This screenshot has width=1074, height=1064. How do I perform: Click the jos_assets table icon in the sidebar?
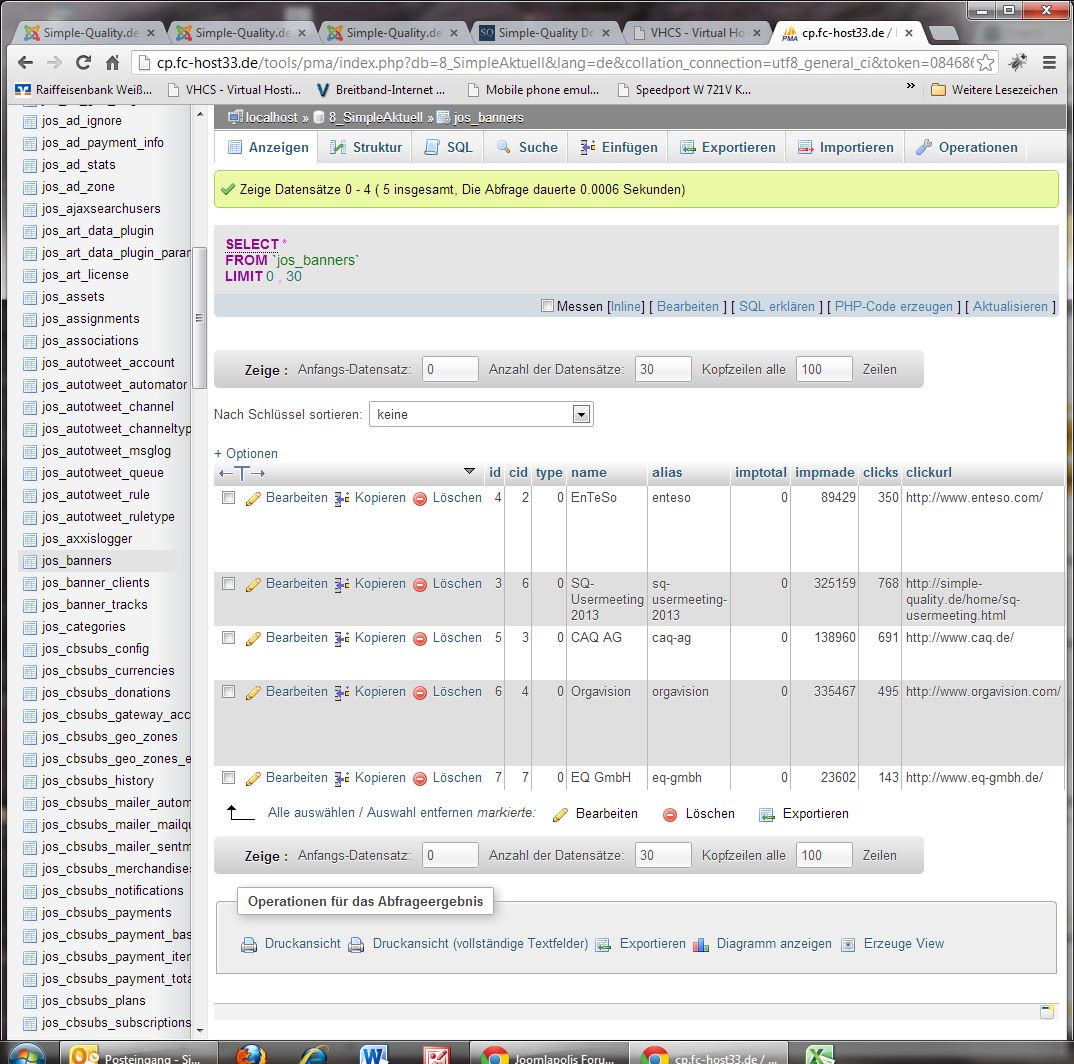click(x=29, y=297)
